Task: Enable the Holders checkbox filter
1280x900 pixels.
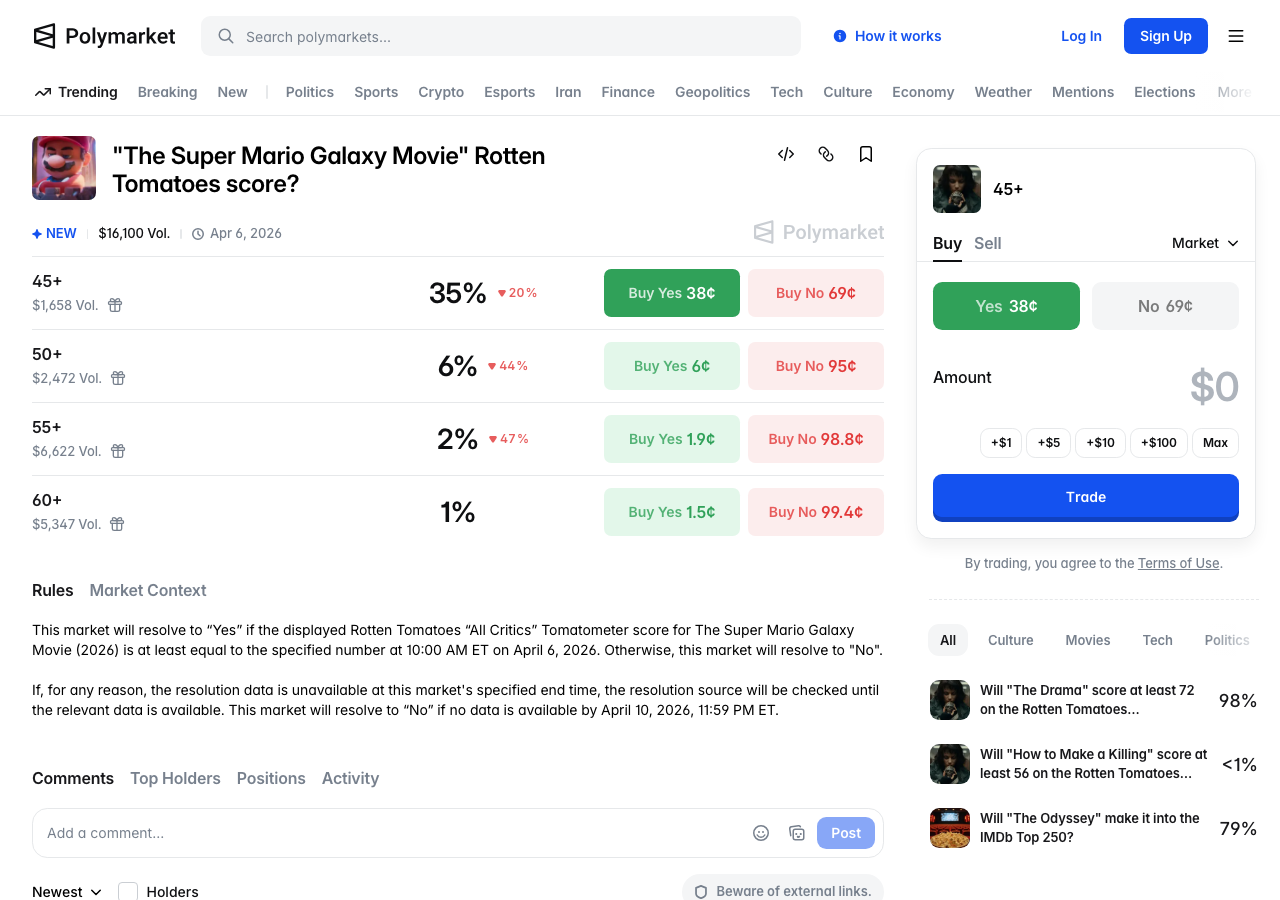Action: coord(128,891)
